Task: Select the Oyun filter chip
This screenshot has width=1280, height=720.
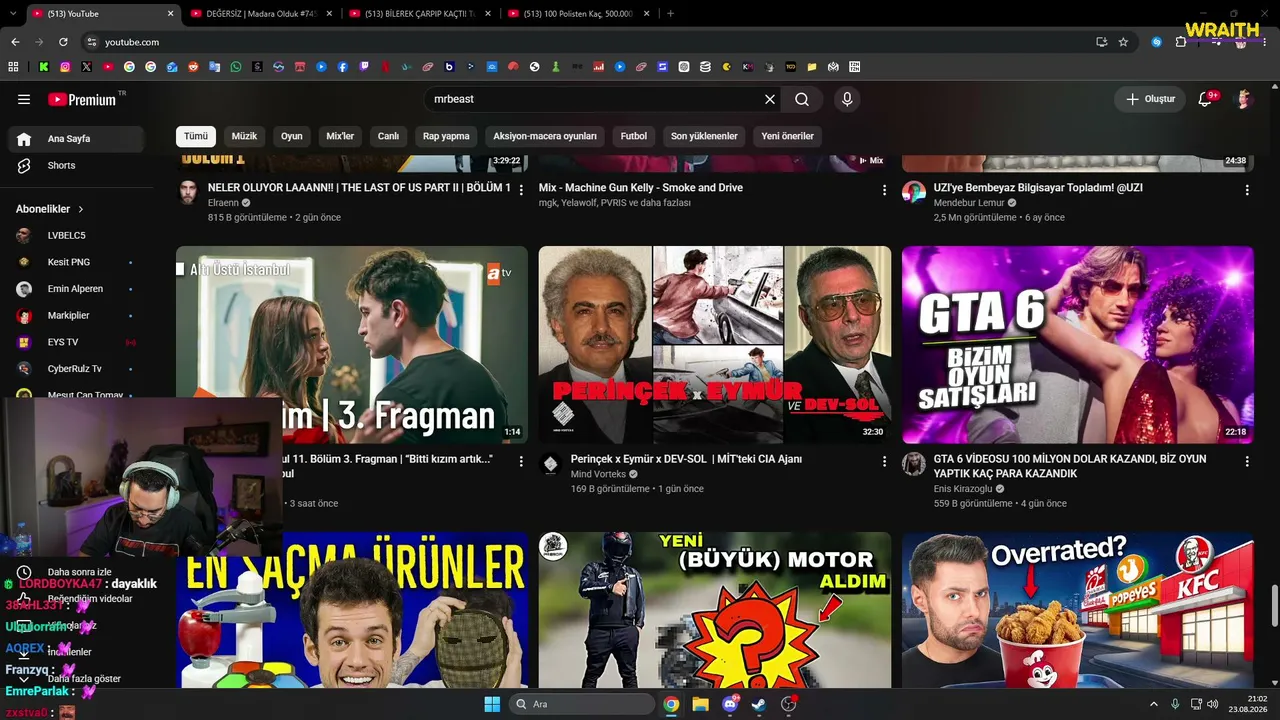Action: tap(292, 136)
